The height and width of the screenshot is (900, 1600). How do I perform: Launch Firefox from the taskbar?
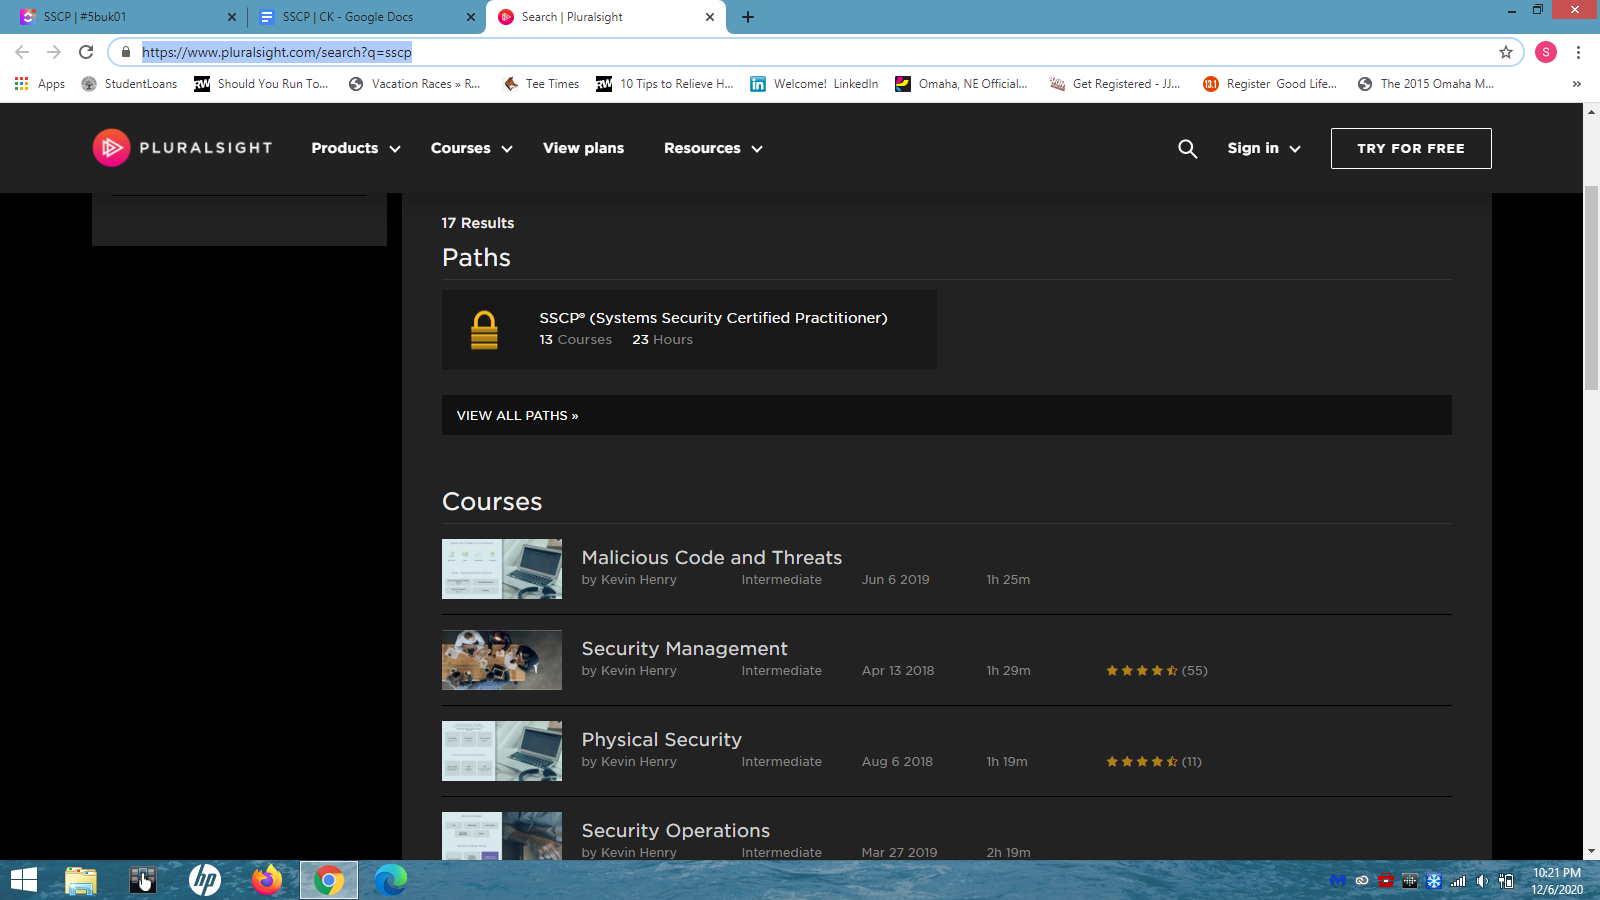pos(267,880)
